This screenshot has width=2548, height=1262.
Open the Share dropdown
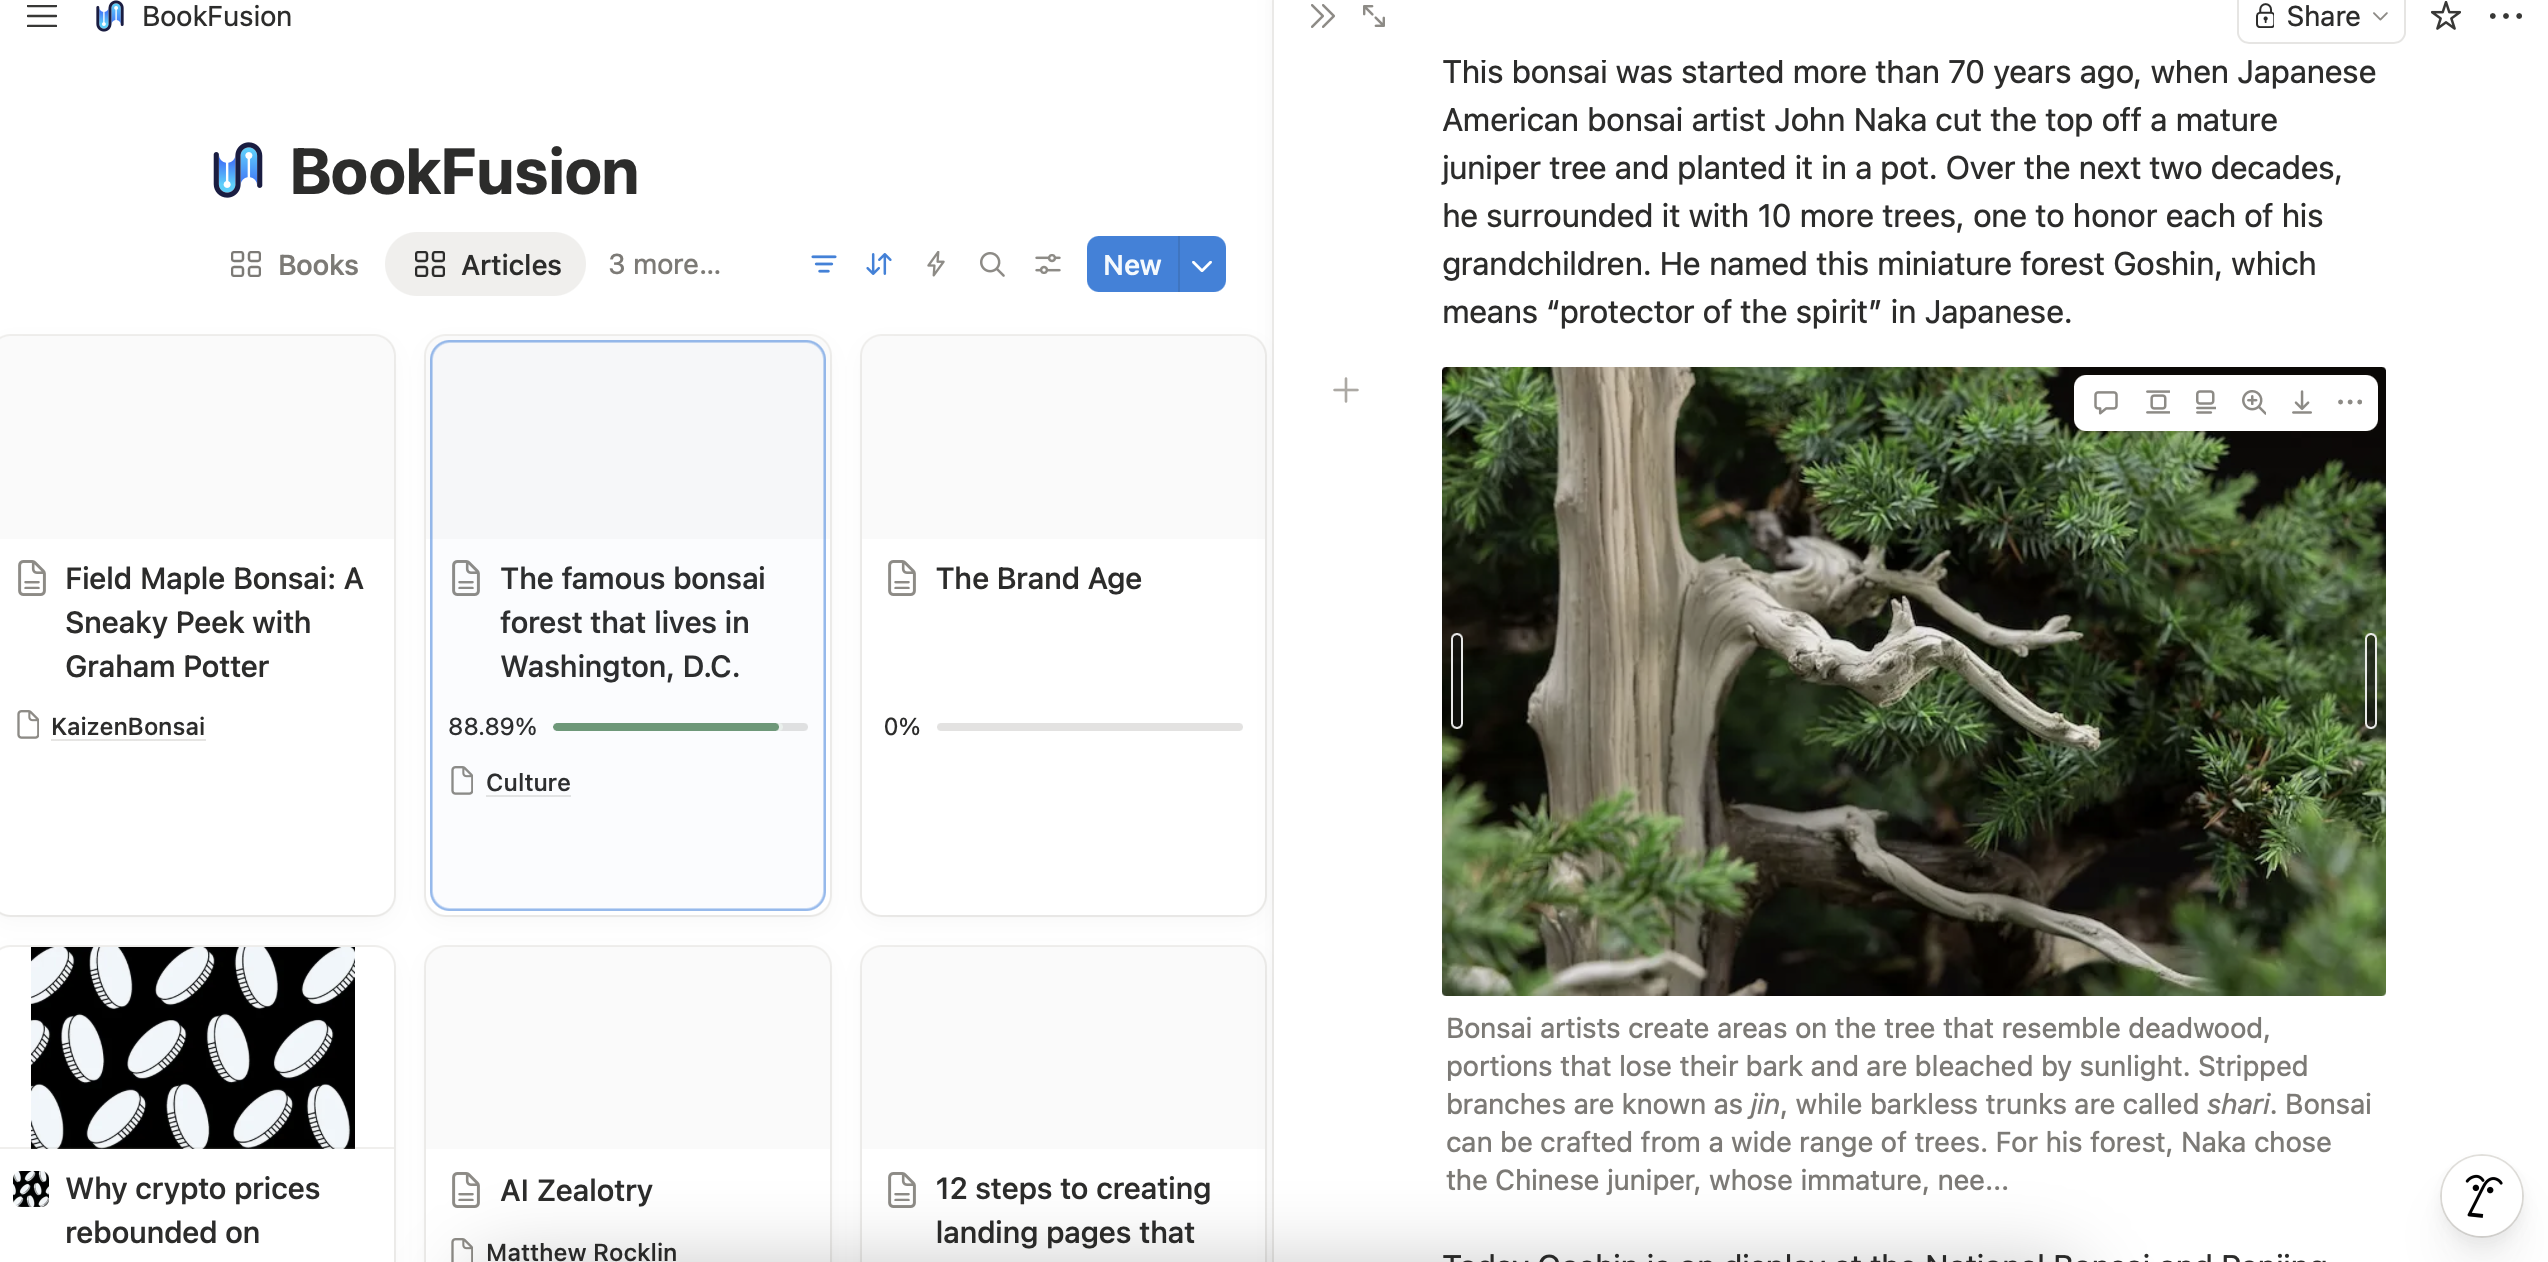(2321, 17)
